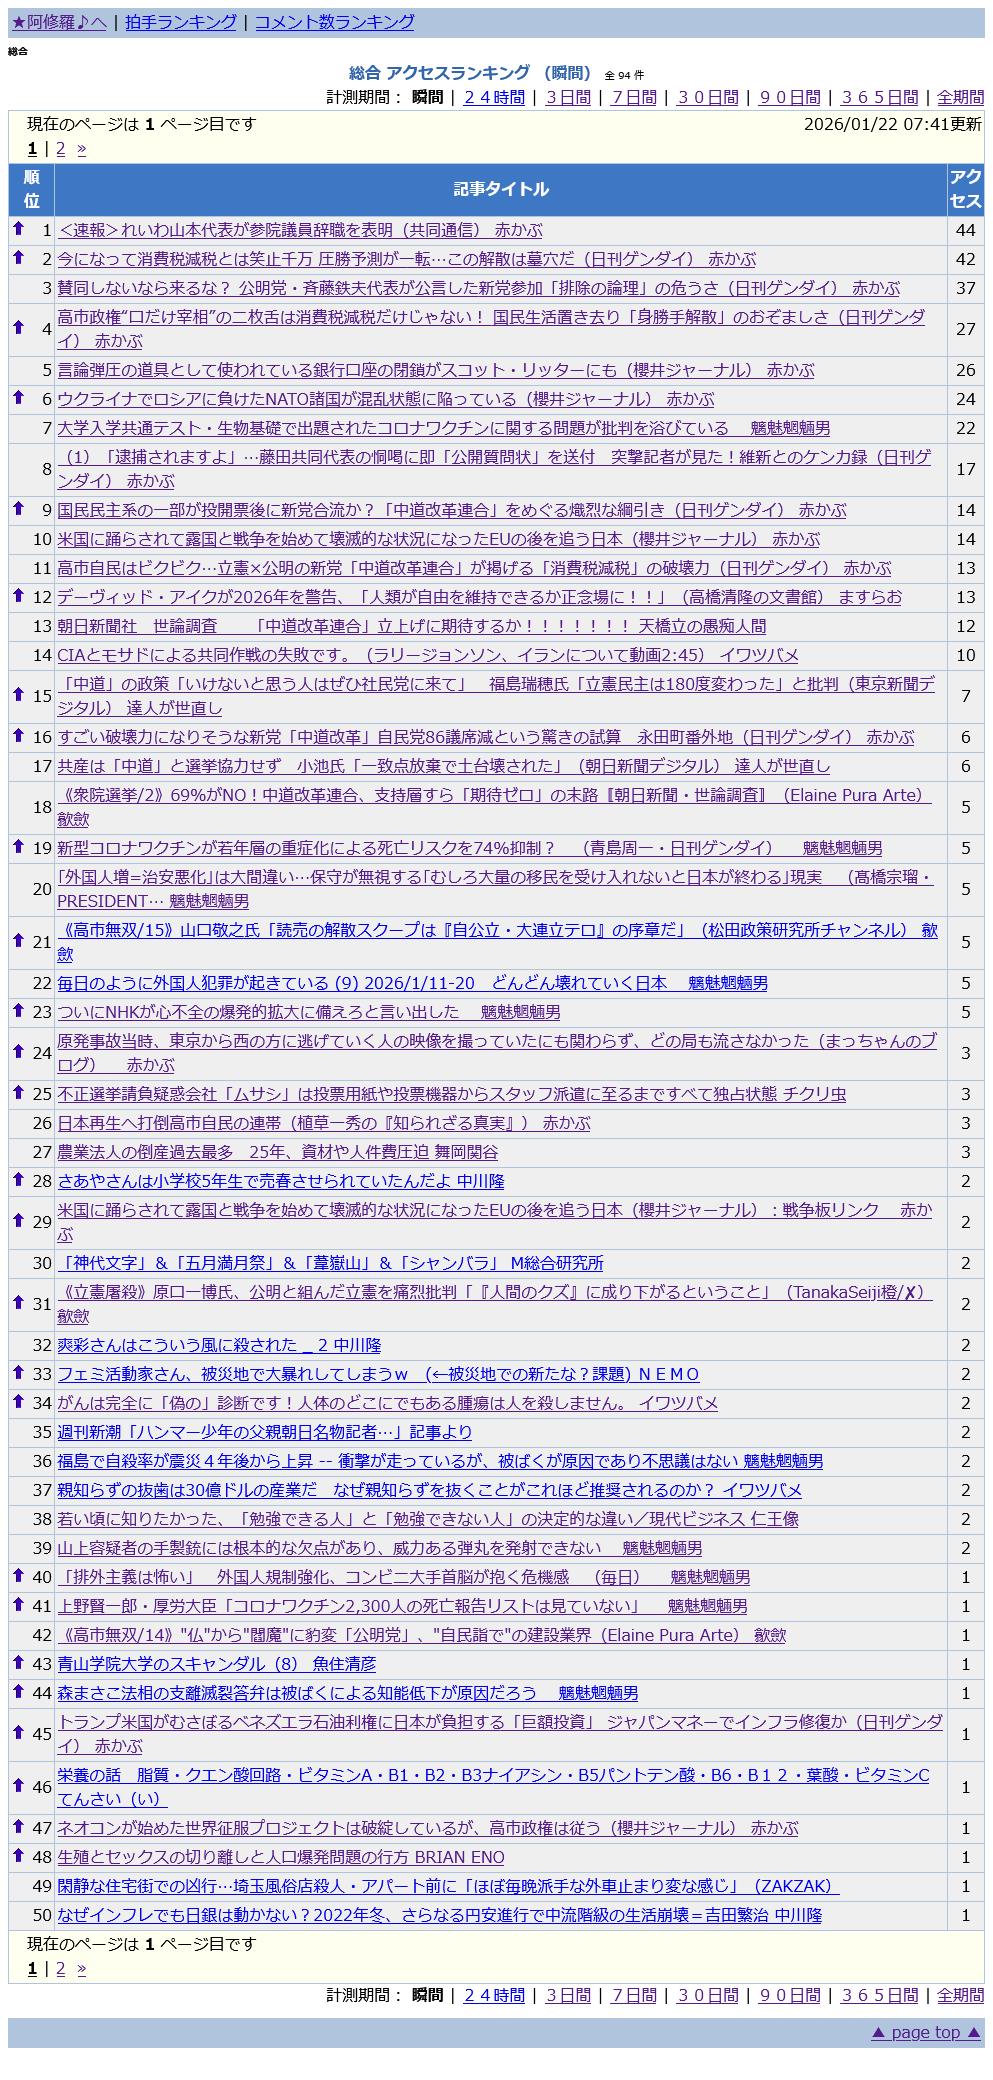Viewport: 993px width, 2080px height.
Task: Click the up arrow icon next to rank 25
Action: (x=18, y=1093)
